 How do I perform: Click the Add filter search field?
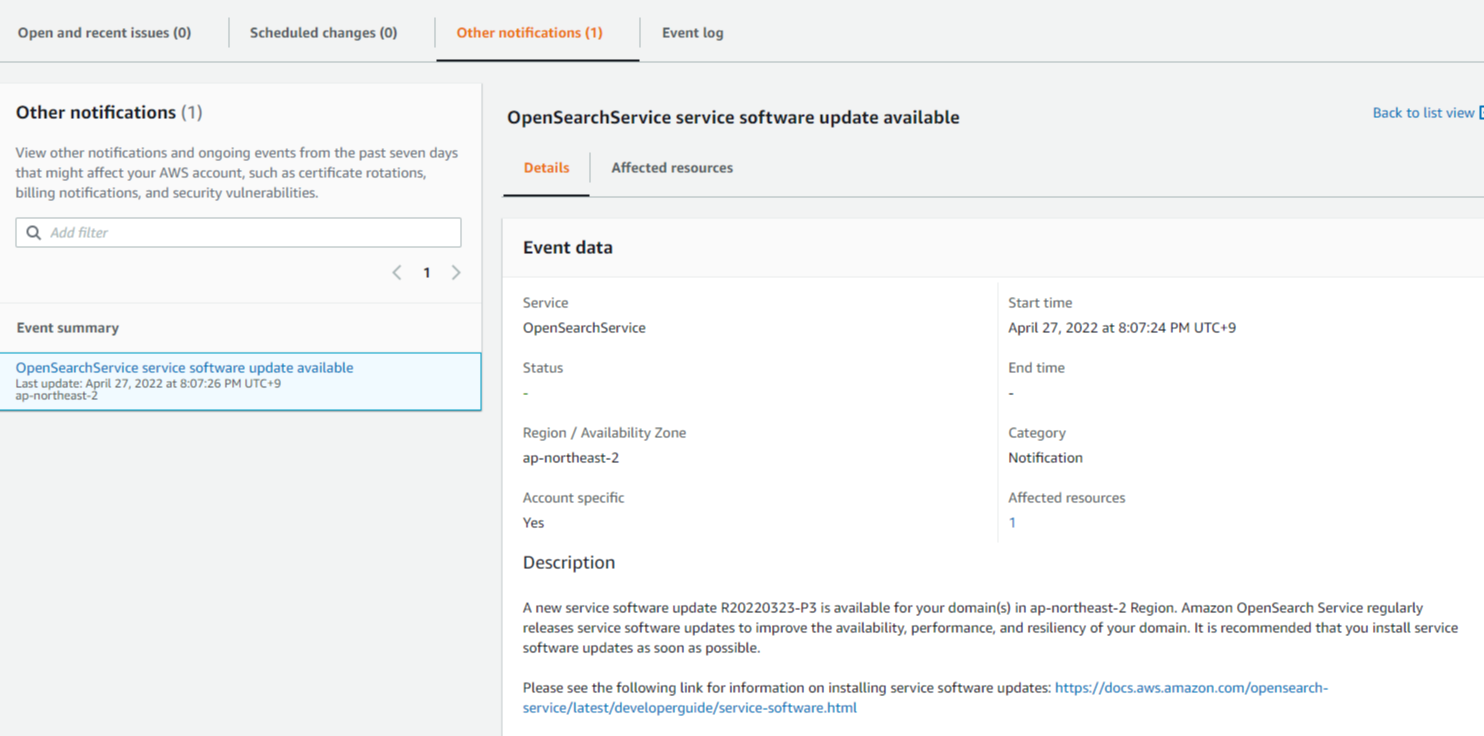[x=238, y=232]
